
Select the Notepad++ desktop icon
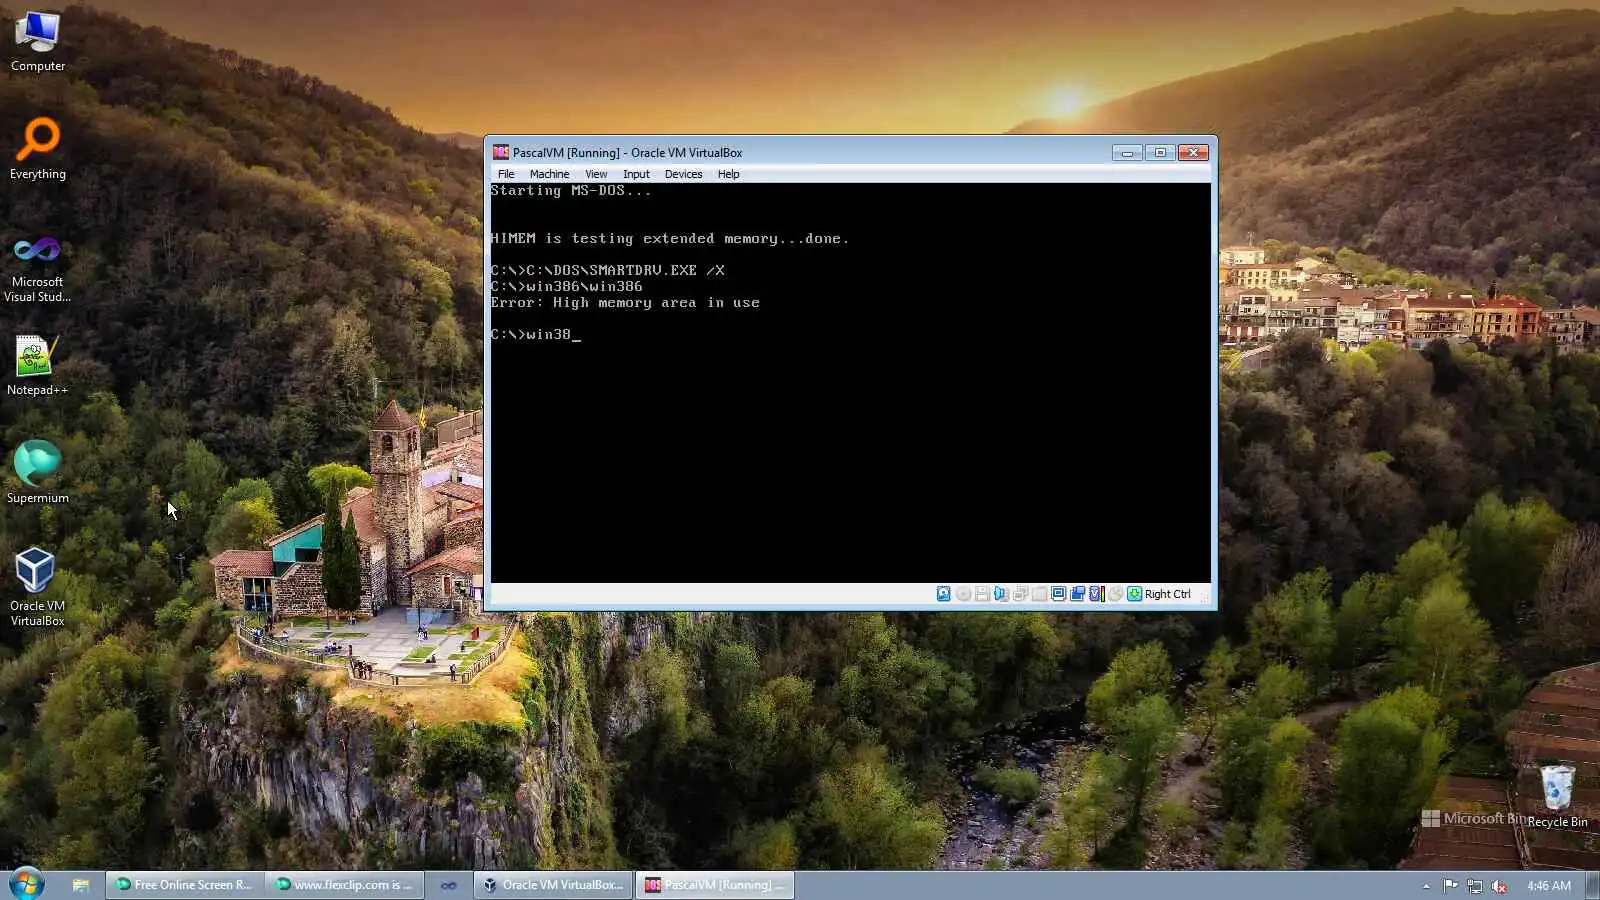point(38,365)
